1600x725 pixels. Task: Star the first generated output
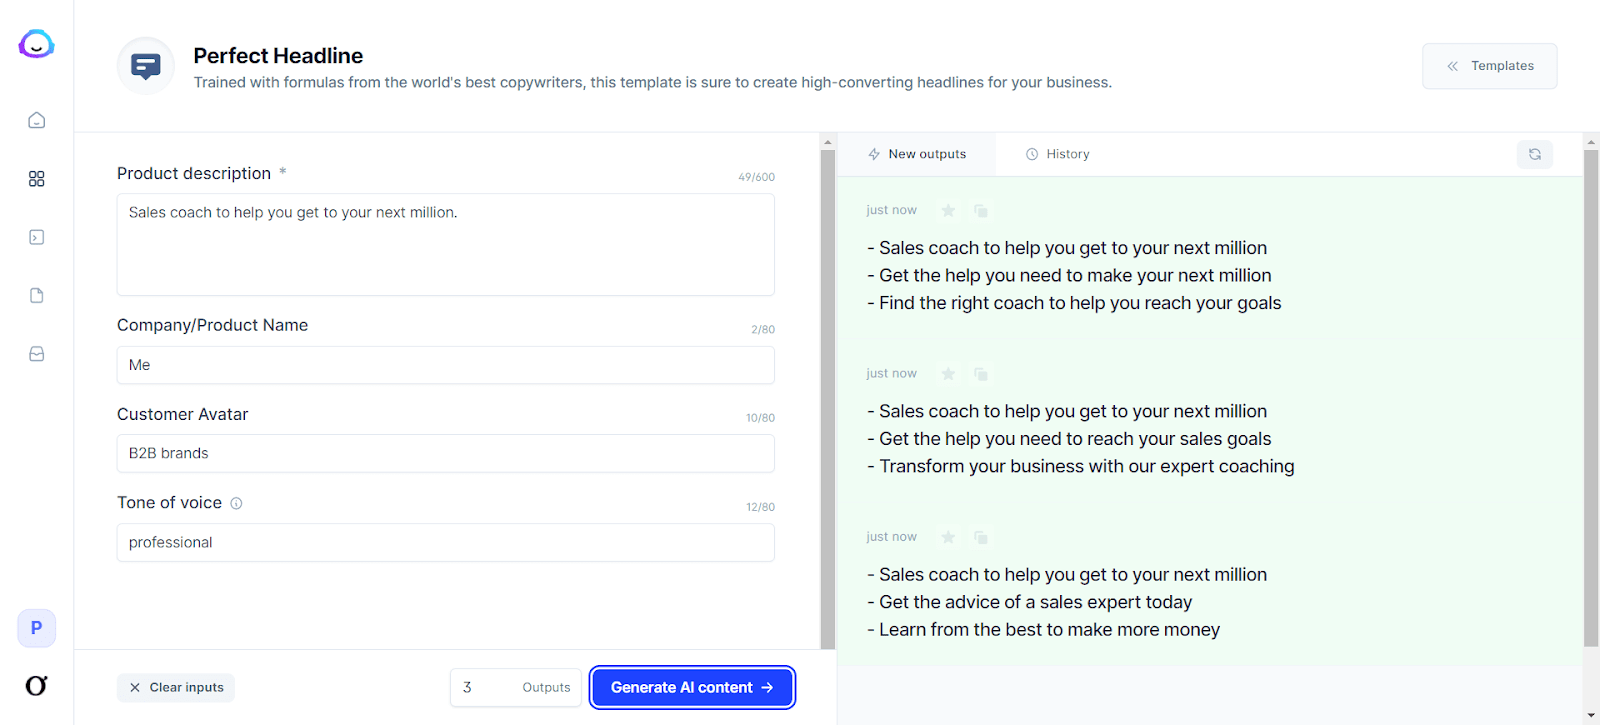[948, 211]
